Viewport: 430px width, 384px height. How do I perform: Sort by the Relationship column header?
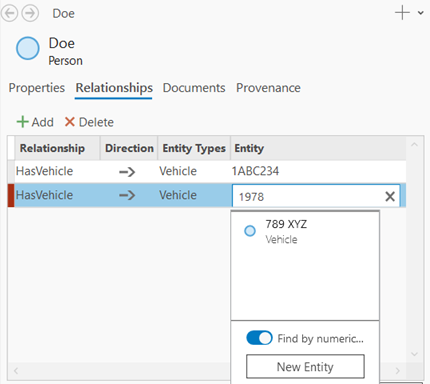point(52,148)
